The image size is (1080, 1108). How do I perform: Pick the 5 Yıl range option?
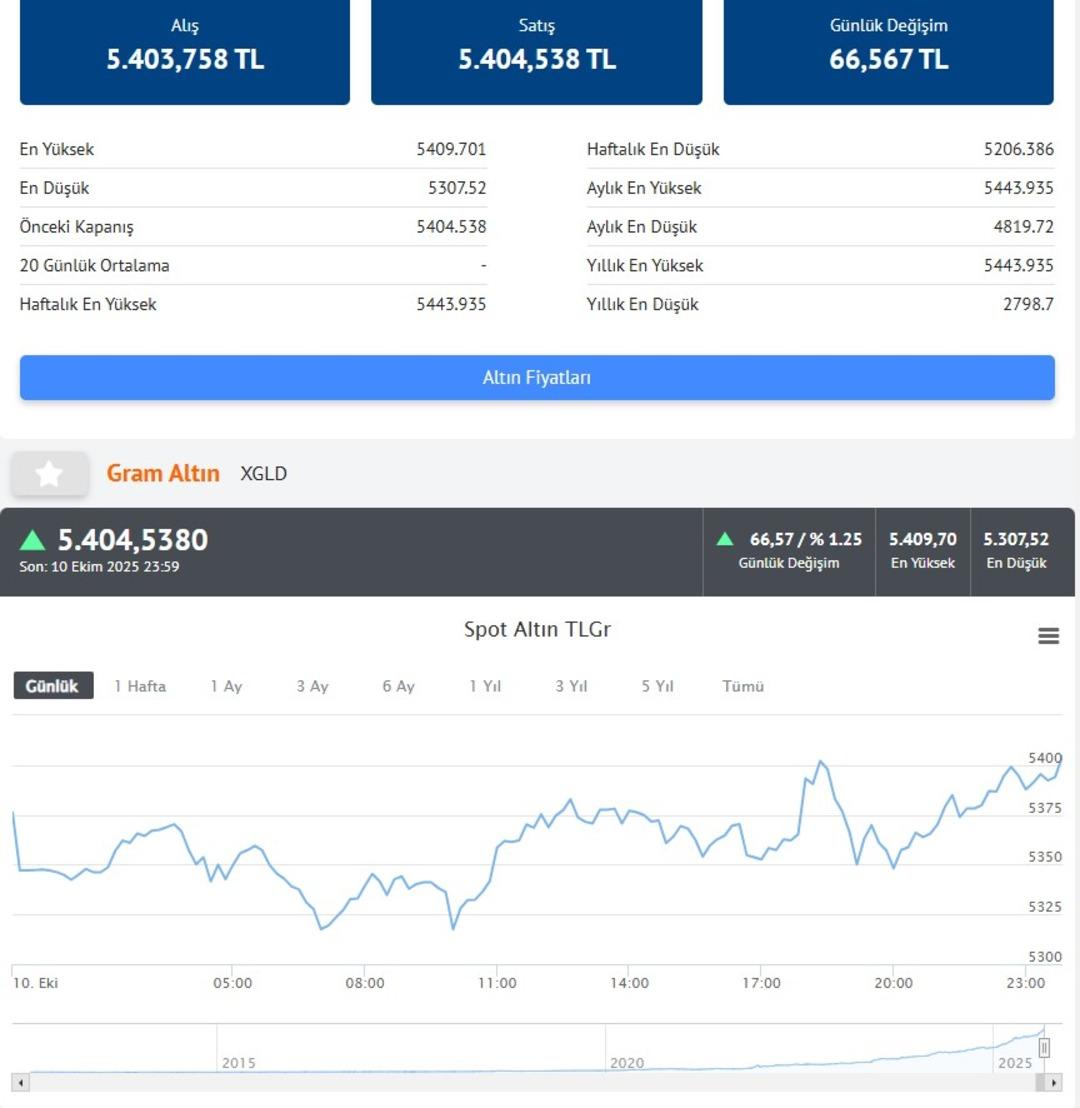657,686
